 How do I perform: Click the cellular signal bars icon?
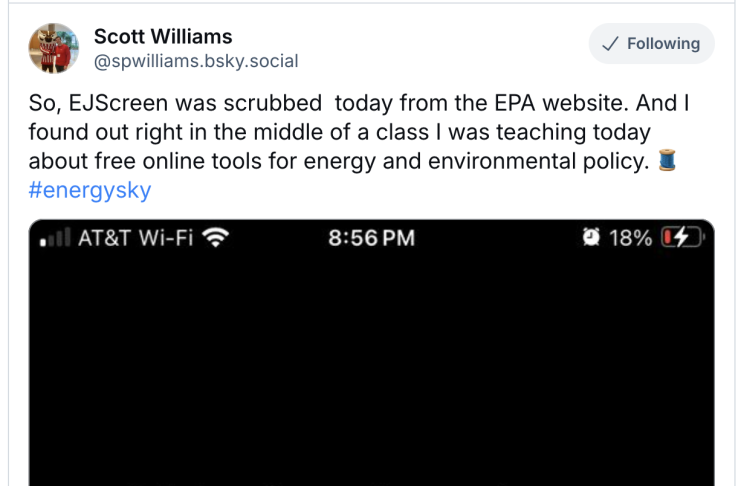click(x=54, y=239)
